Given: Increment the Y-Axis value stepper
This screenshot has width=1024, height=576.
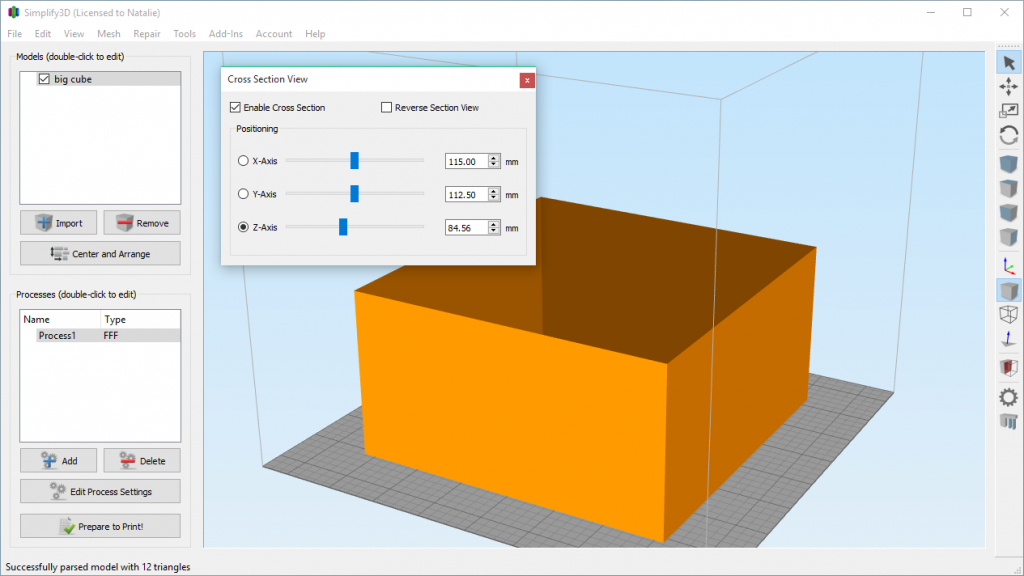Looking at the screenshot, I should click(494, 190).
